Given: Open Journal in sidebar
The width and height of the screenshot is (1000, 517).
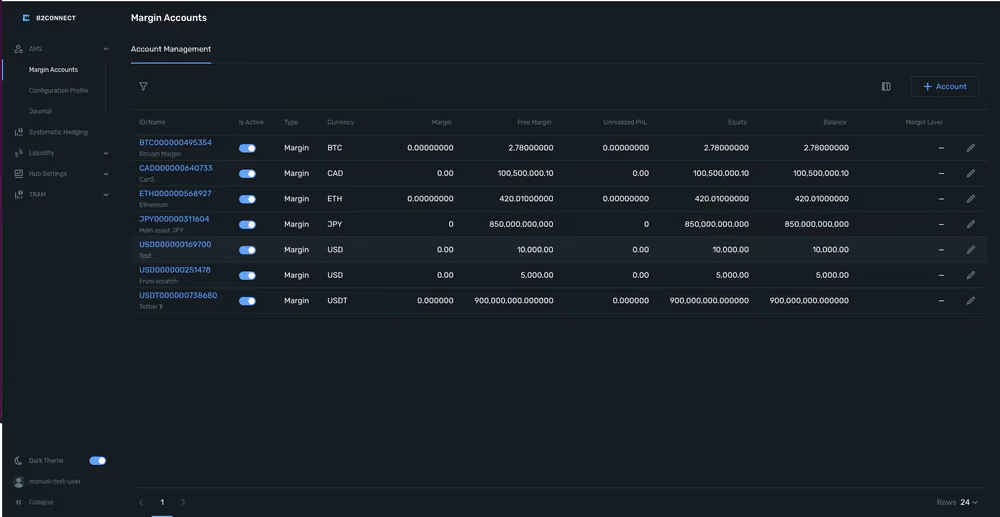Looking at the screenshot, I should [40, 111].
